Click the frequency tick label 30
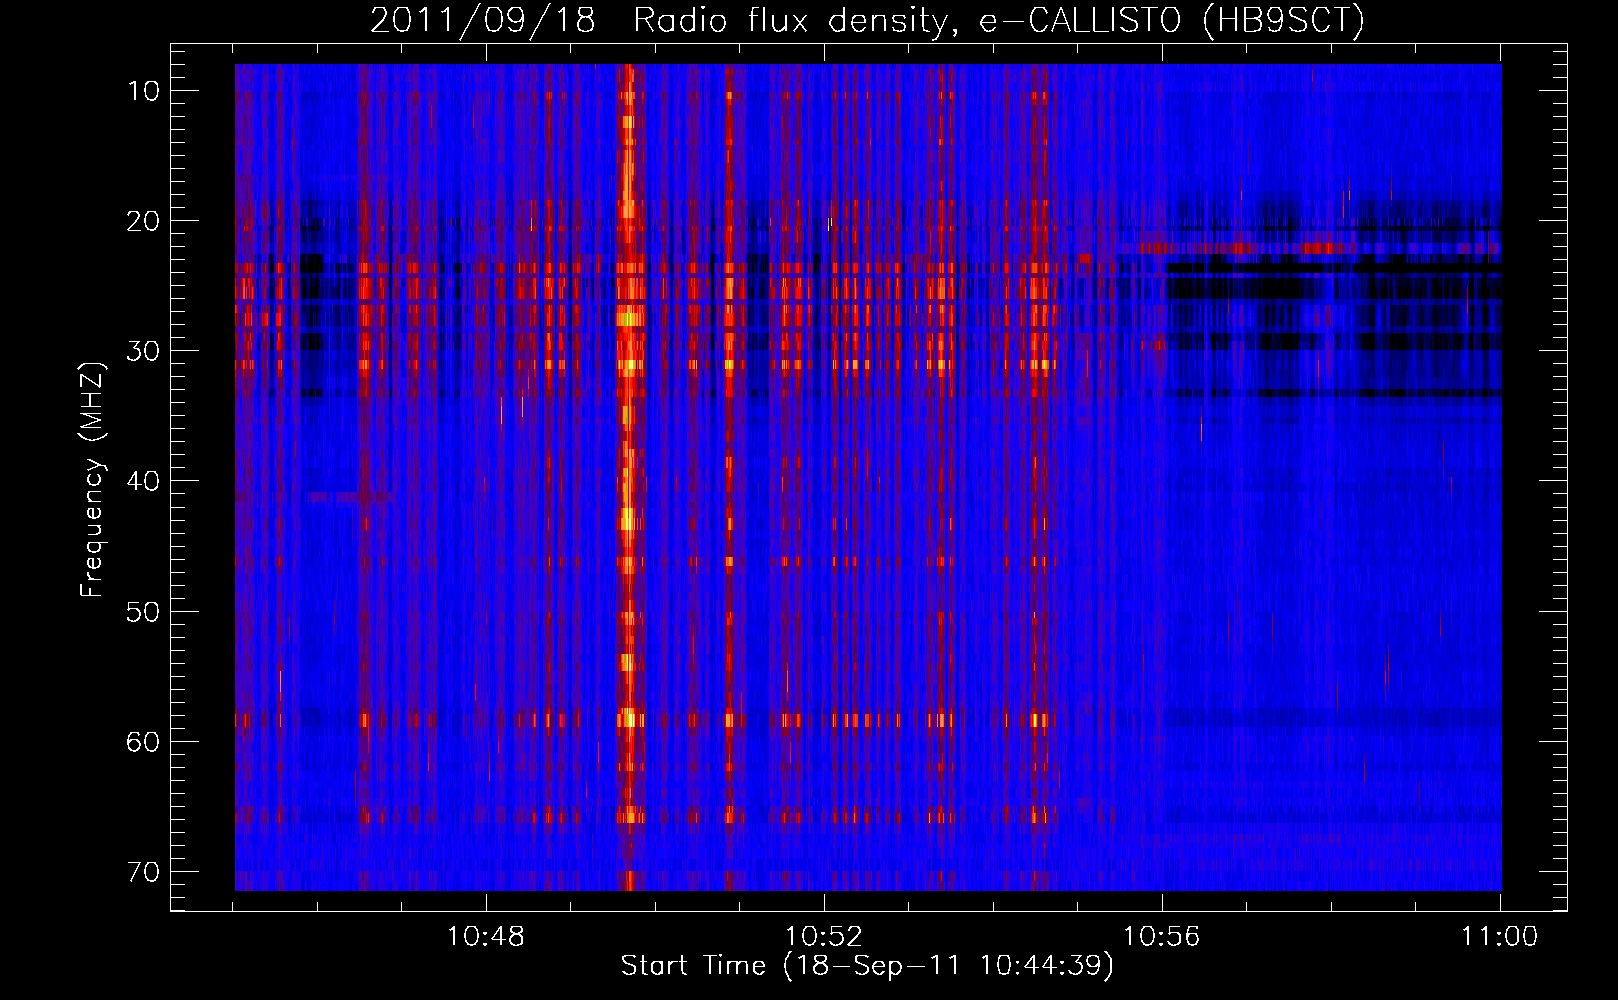Image resolution: width=1618 pixels, height=1000 pixels. [143, 351]
